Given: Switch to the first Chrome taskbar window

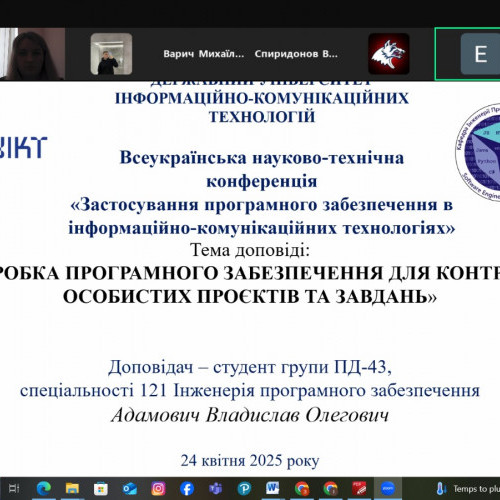Looking at the screenshot, I should click(x=302, y=489).
